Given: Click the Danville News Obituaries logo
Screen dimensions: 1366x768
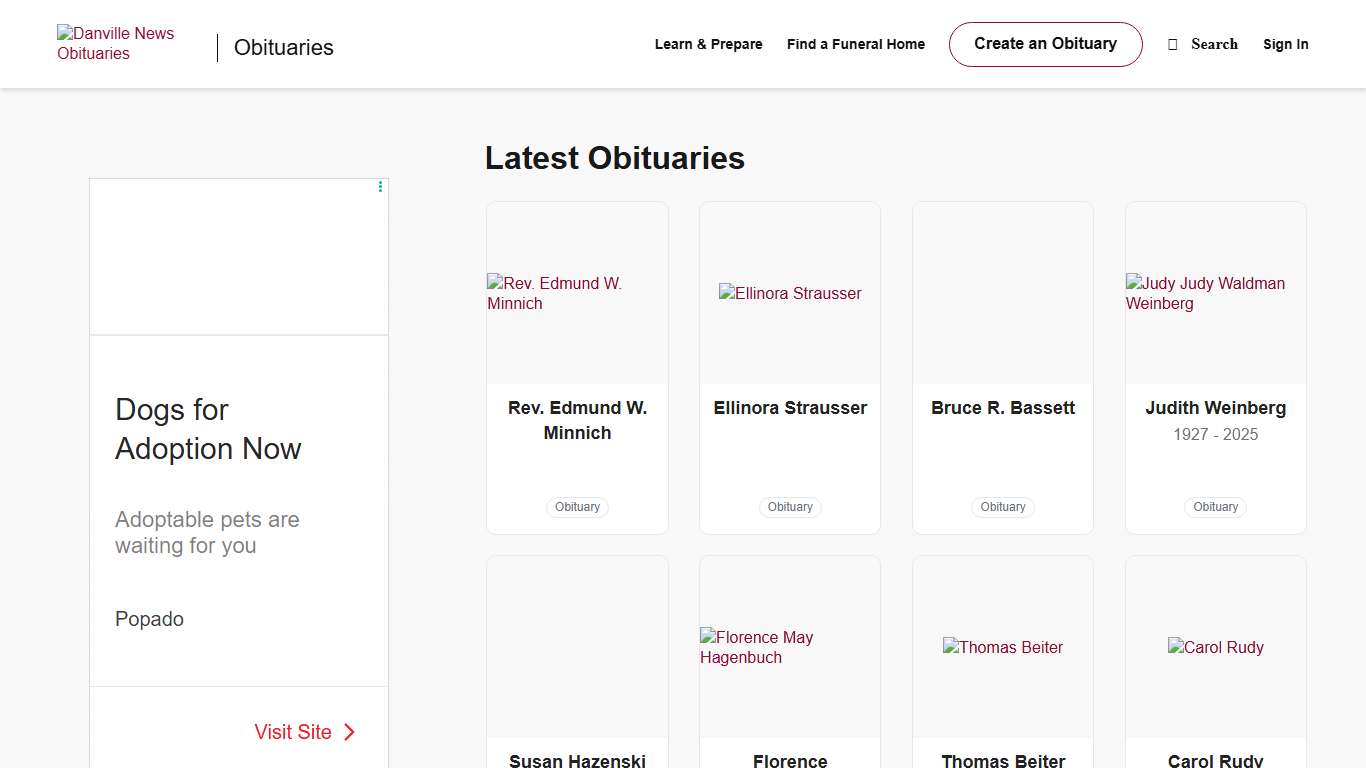Looking at the screenshot, I should point(115,44).
